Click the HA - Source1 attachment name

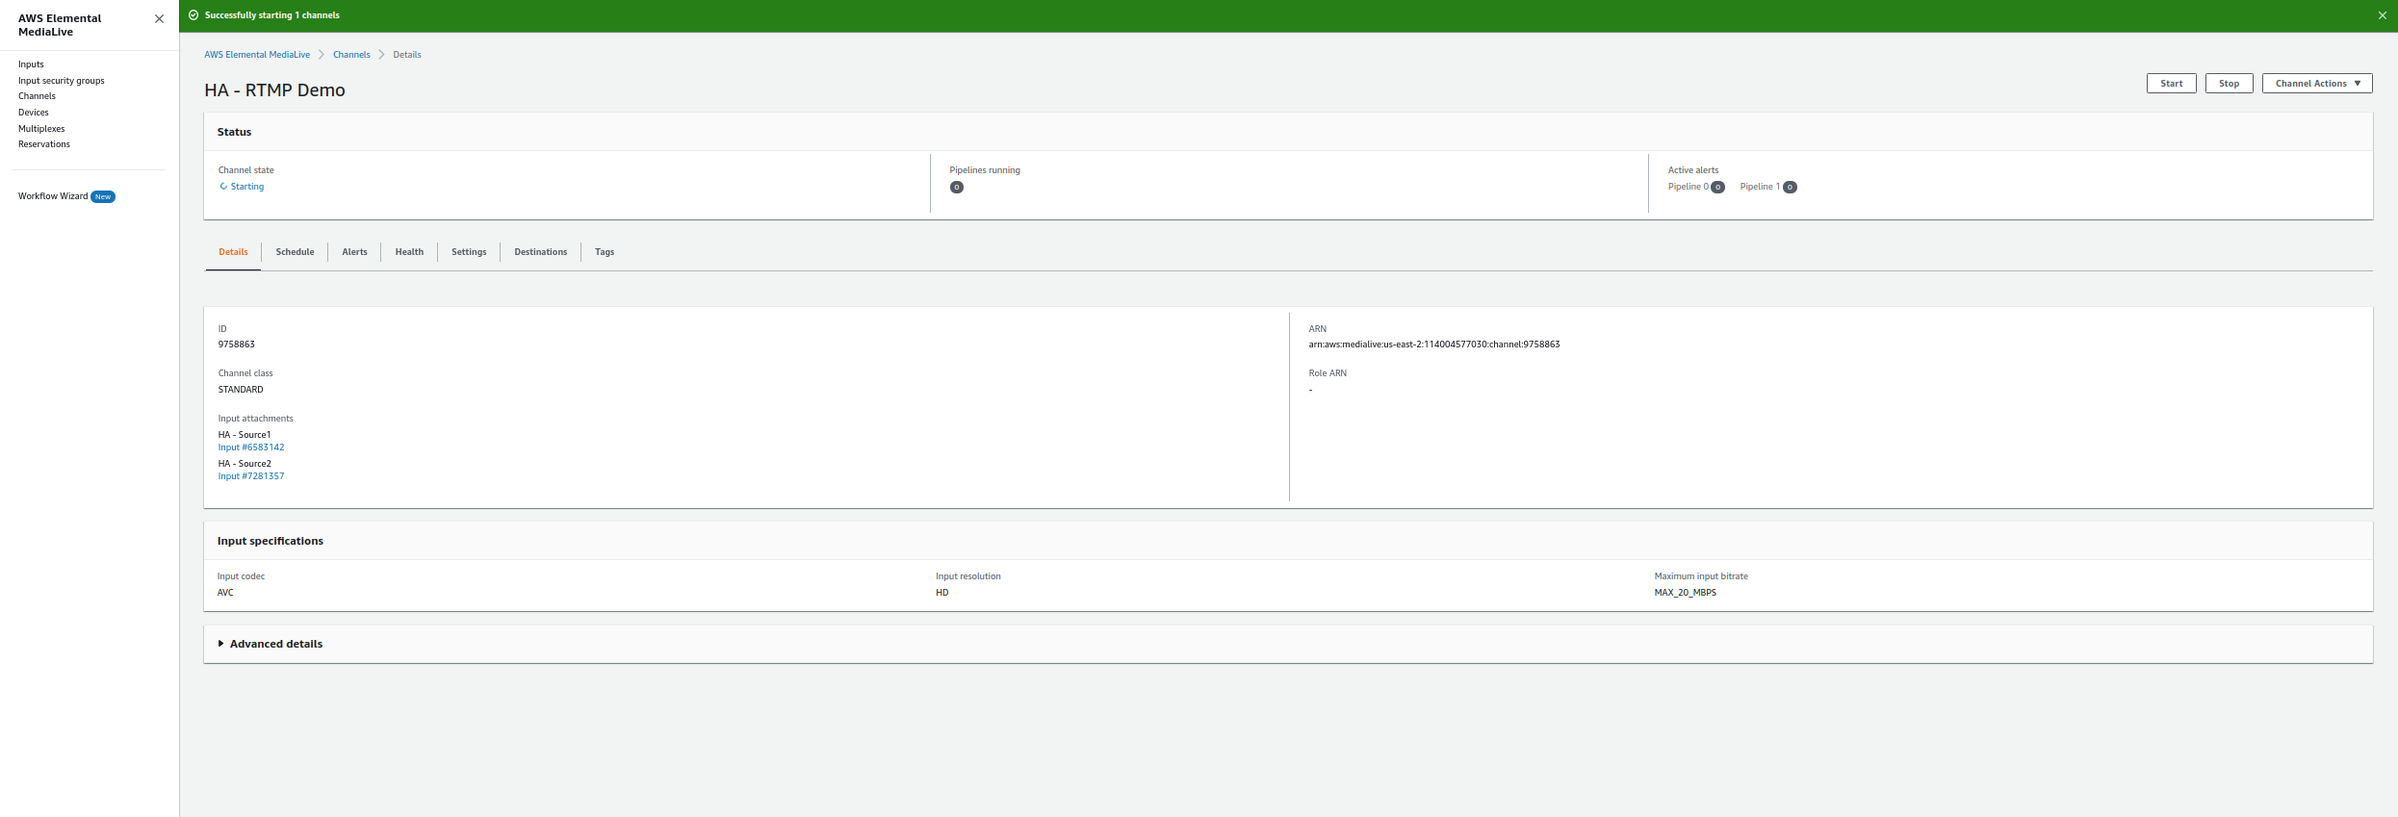pos(244,435)
